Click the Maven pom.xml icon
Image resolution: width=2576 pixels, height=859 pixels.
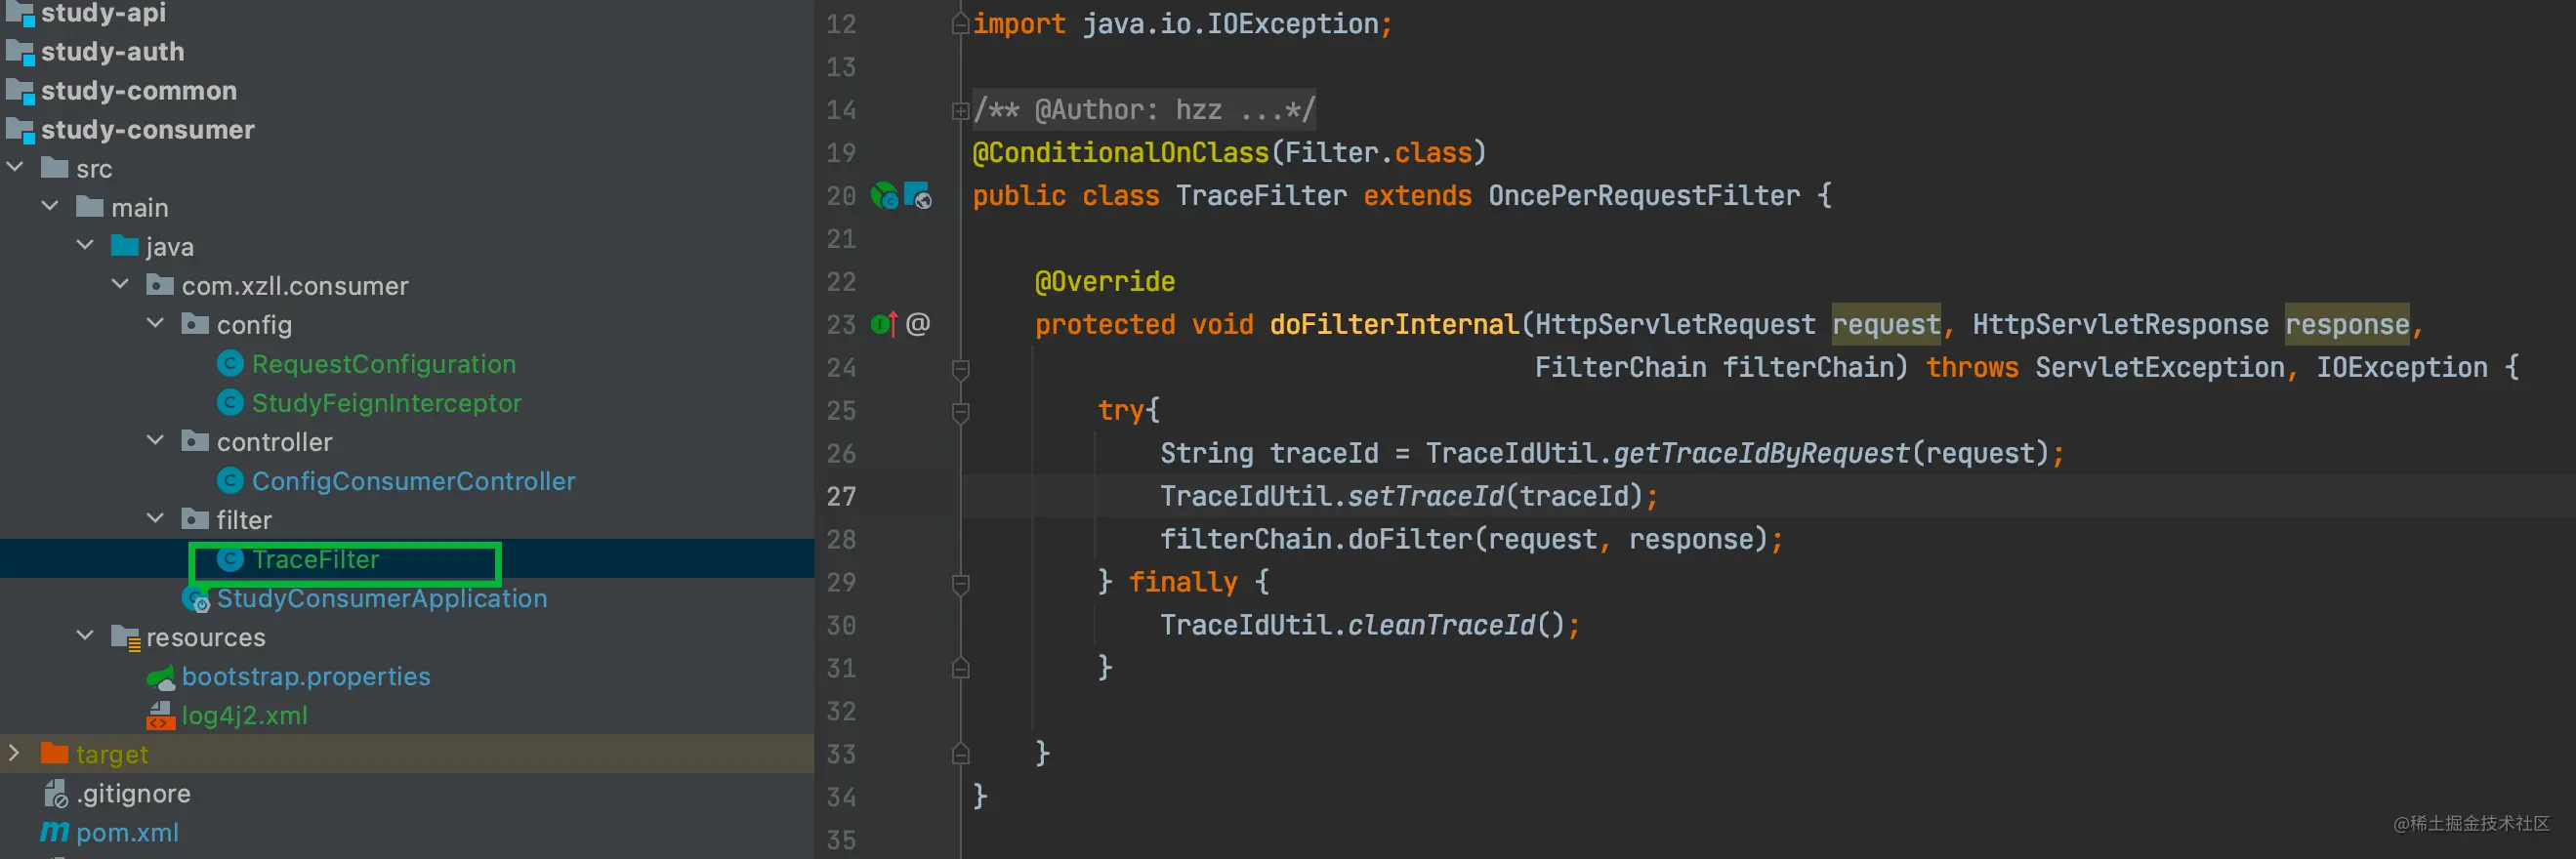[x=55, y=832]
